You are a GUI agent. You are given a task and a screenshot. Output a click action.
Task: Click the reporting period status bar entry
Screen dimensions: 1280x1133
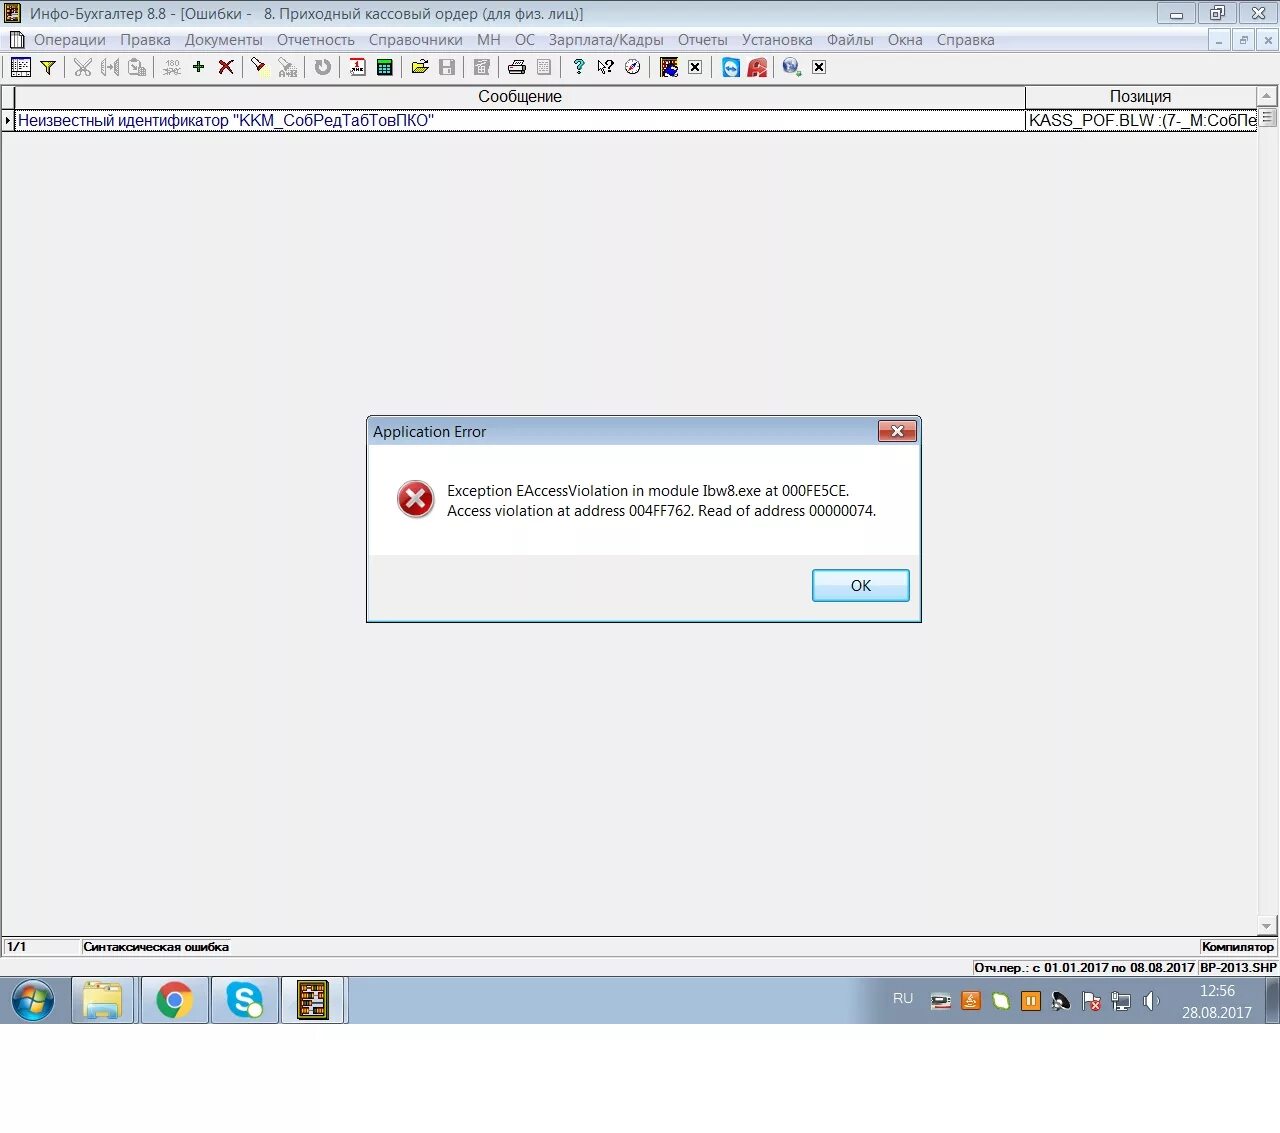(x=1084, y=967)
